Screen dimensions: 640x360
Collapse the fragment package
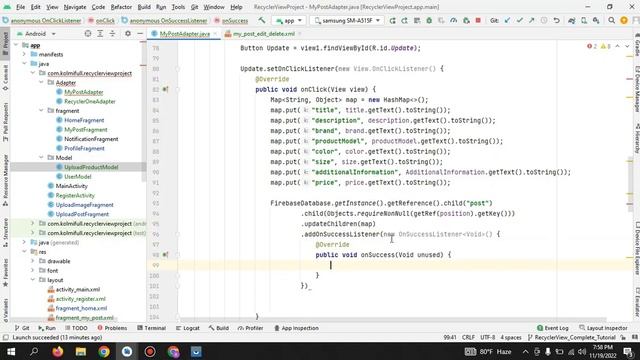click(x=41, y=111)
